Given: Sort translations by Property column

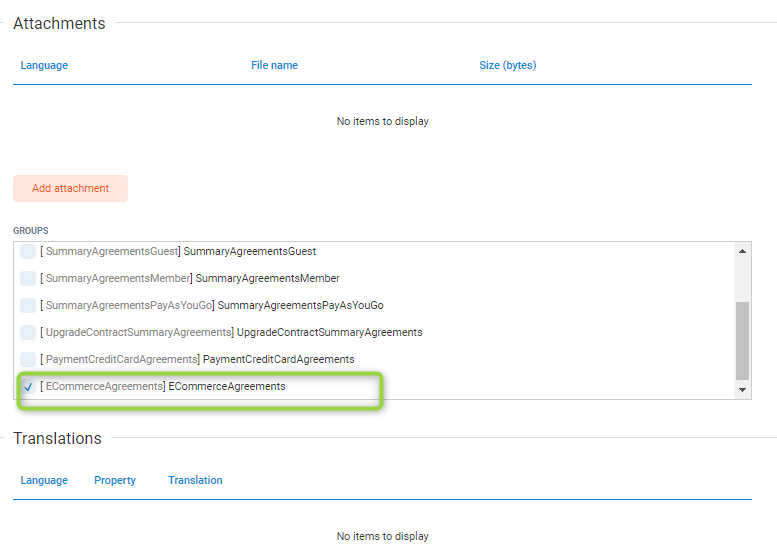Looking at the screenshot, I should 115,481.
